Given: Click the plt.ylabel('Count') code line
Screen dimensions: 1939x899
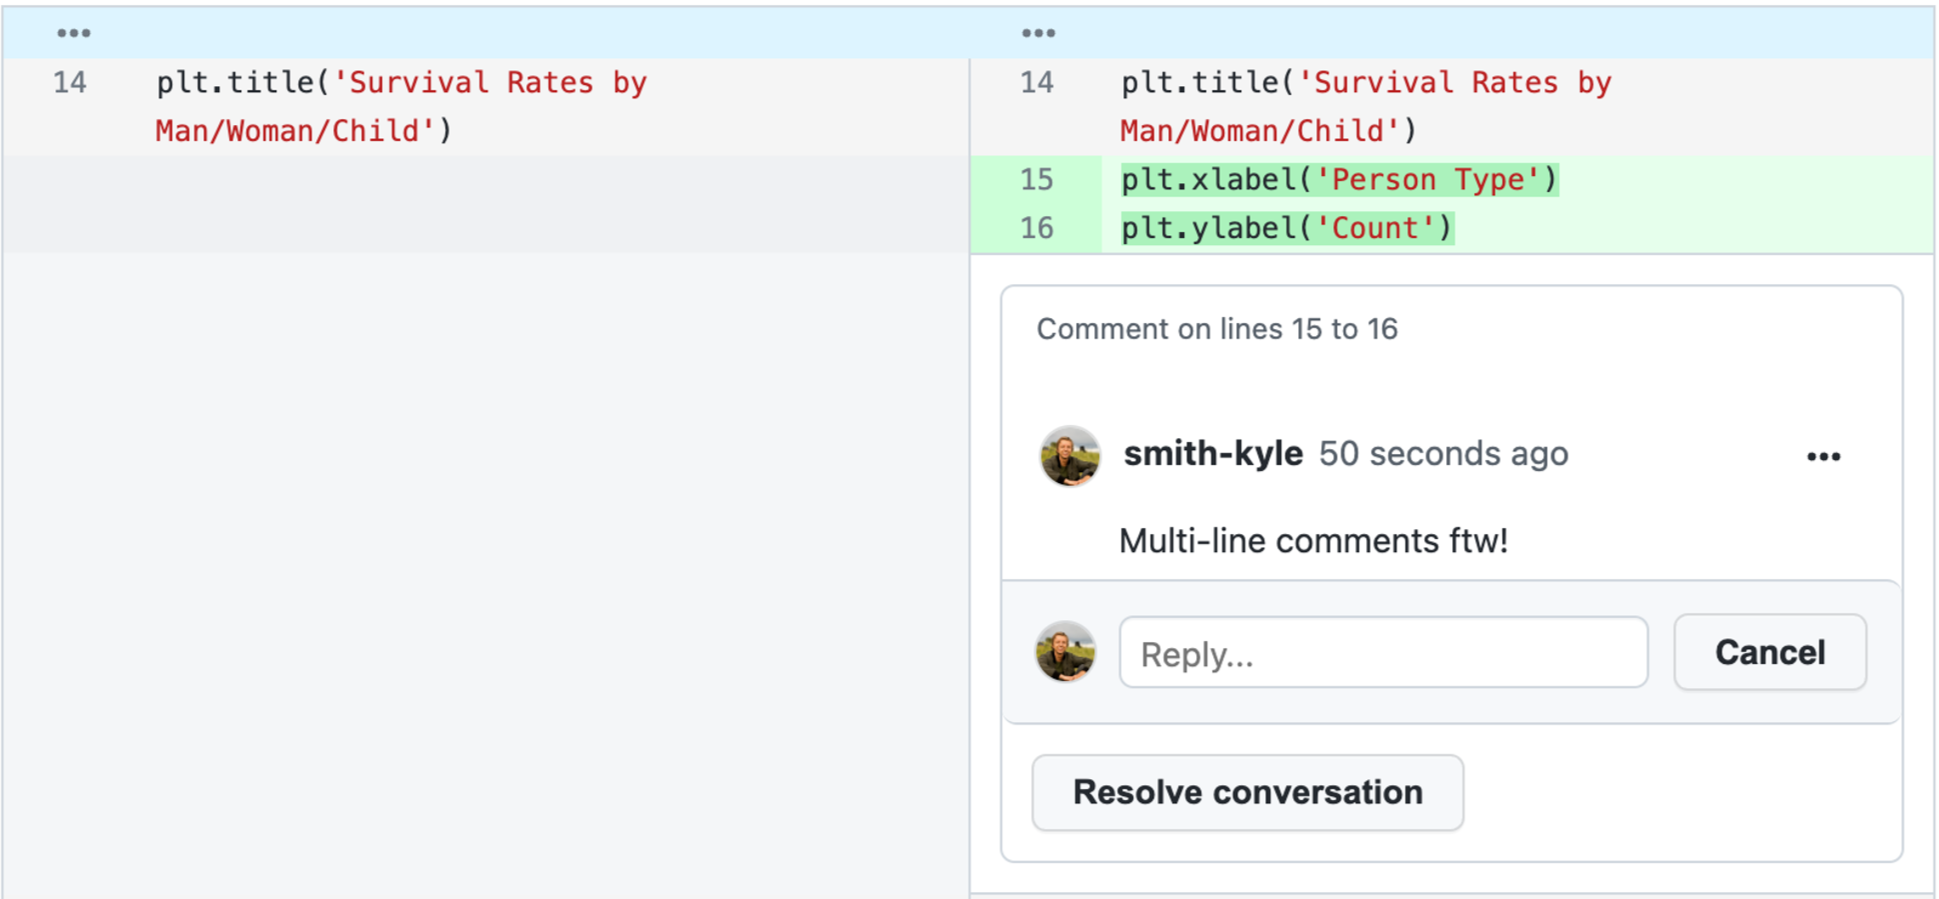Looking at the screenshot, I should coord(1286,228).
